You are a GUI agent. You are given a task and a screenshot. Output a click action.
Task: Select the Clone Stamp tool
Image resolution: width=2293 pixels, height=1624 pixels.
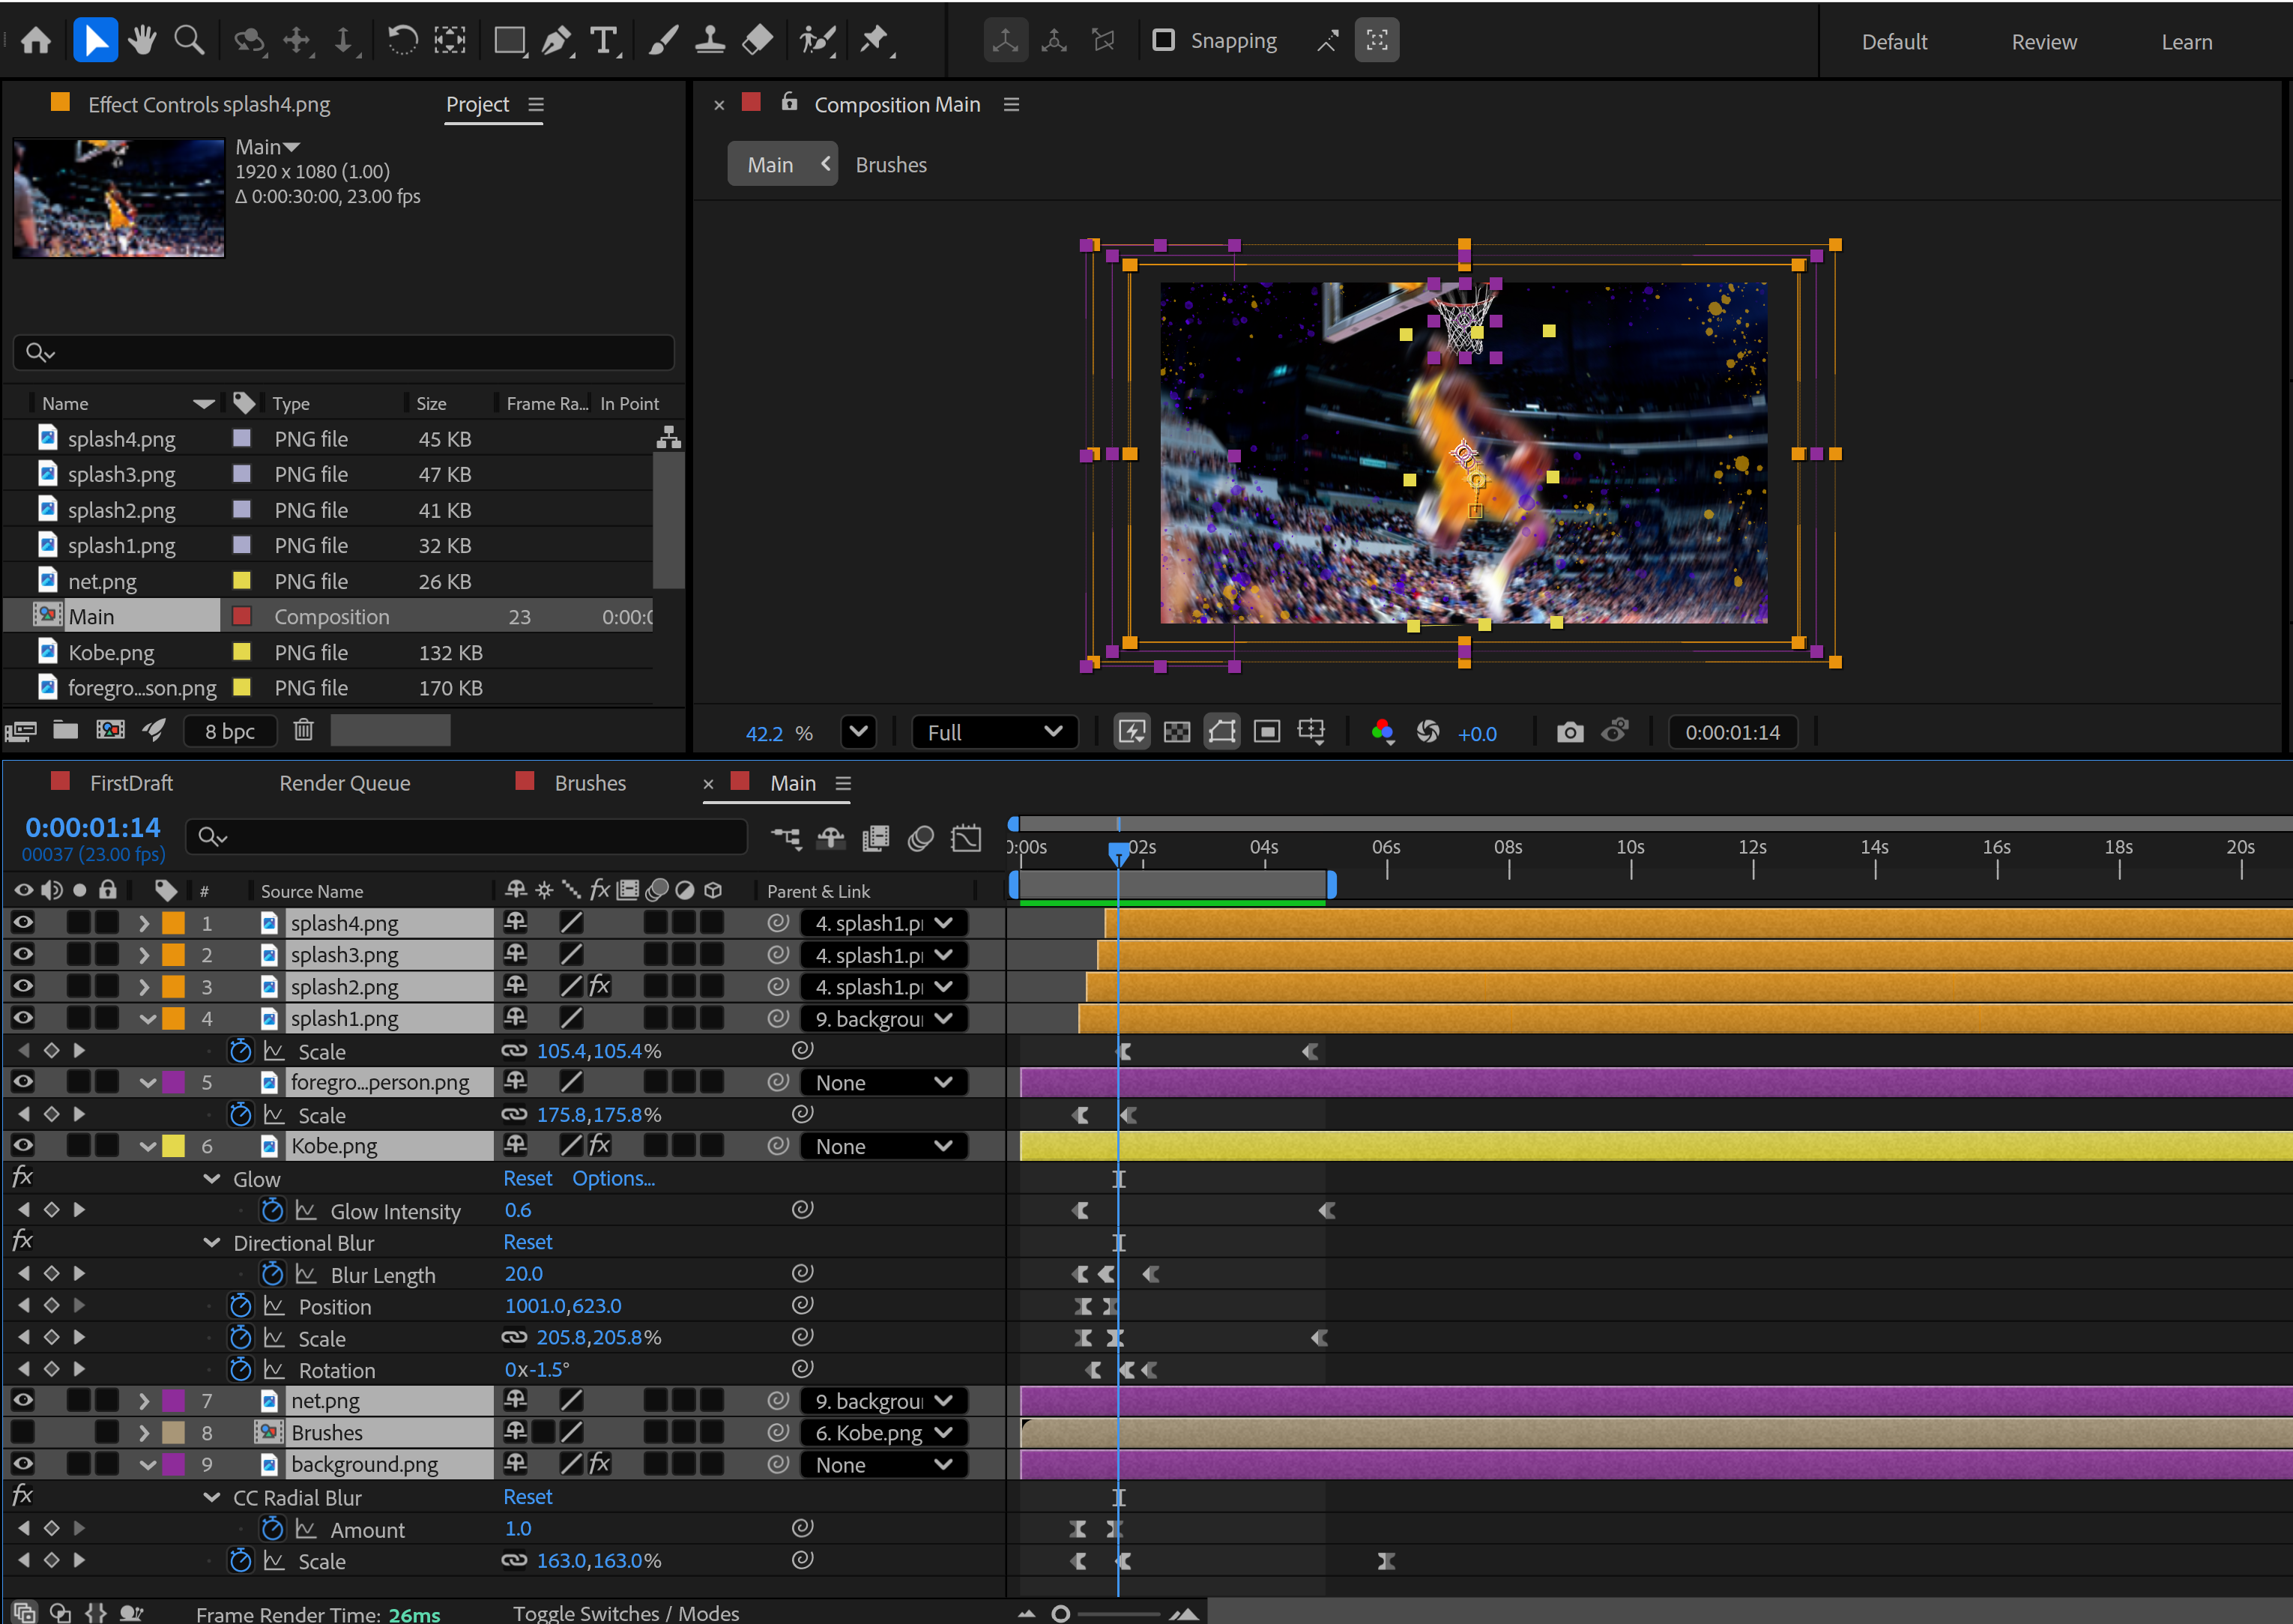pos(710,41)
